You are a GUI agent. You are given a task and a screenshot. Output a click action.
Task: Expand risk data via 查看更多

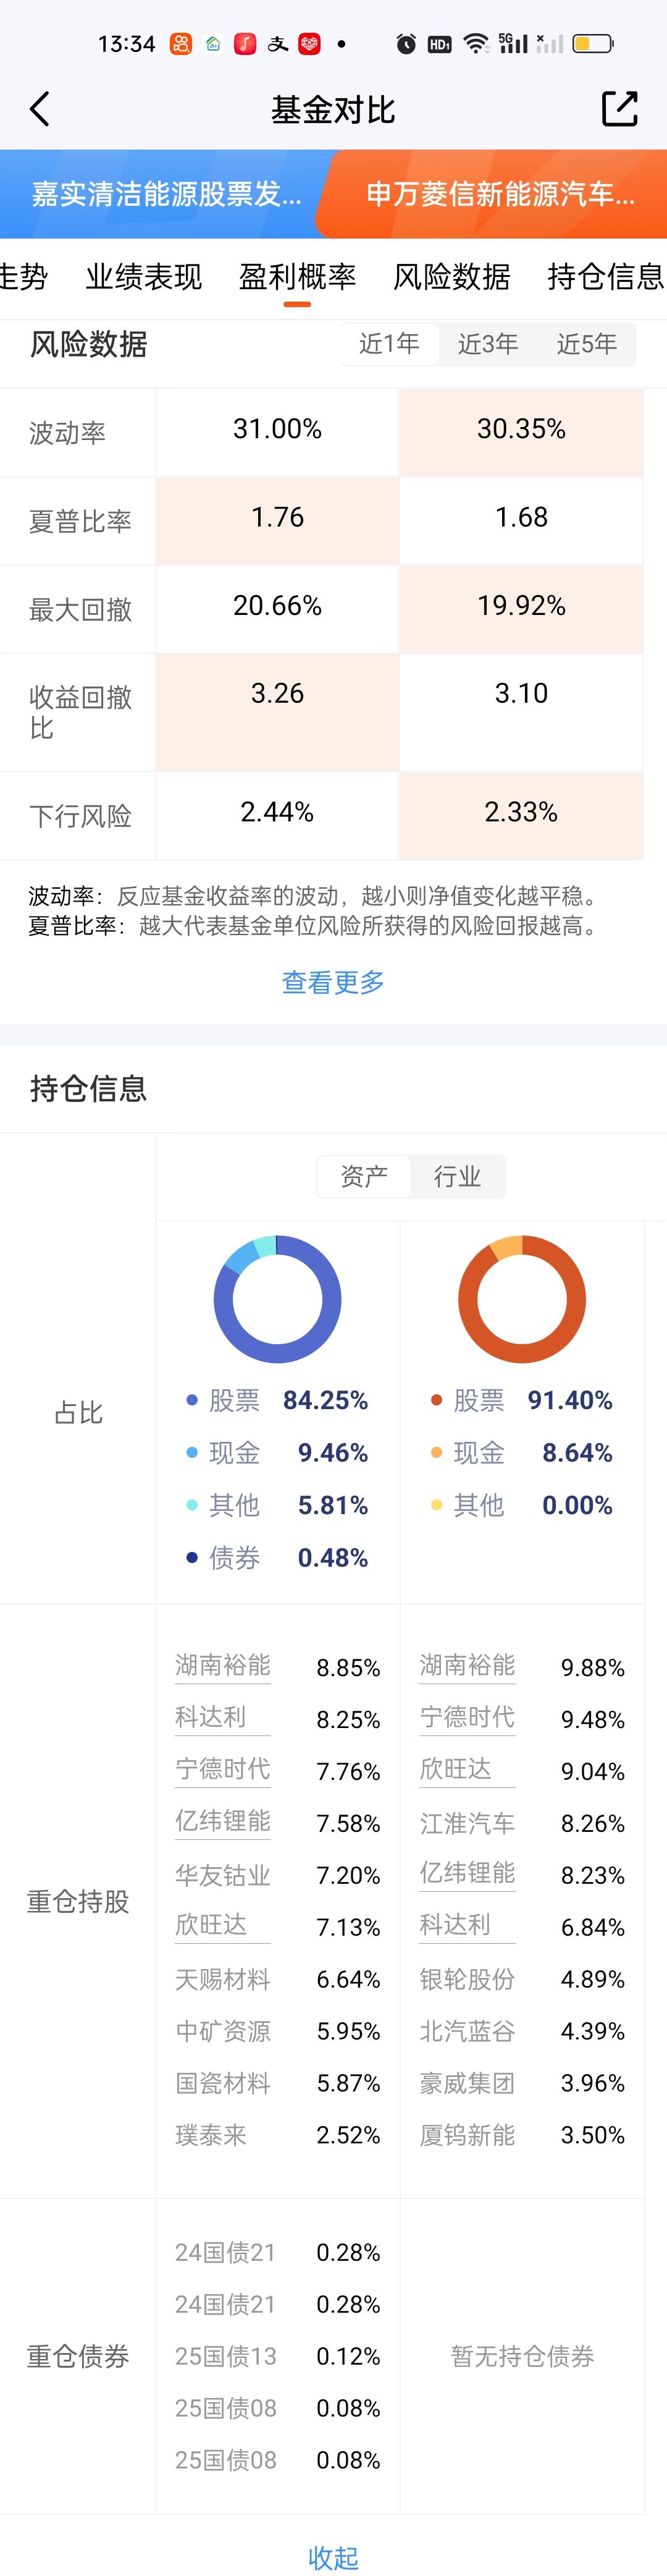point(333,982)
